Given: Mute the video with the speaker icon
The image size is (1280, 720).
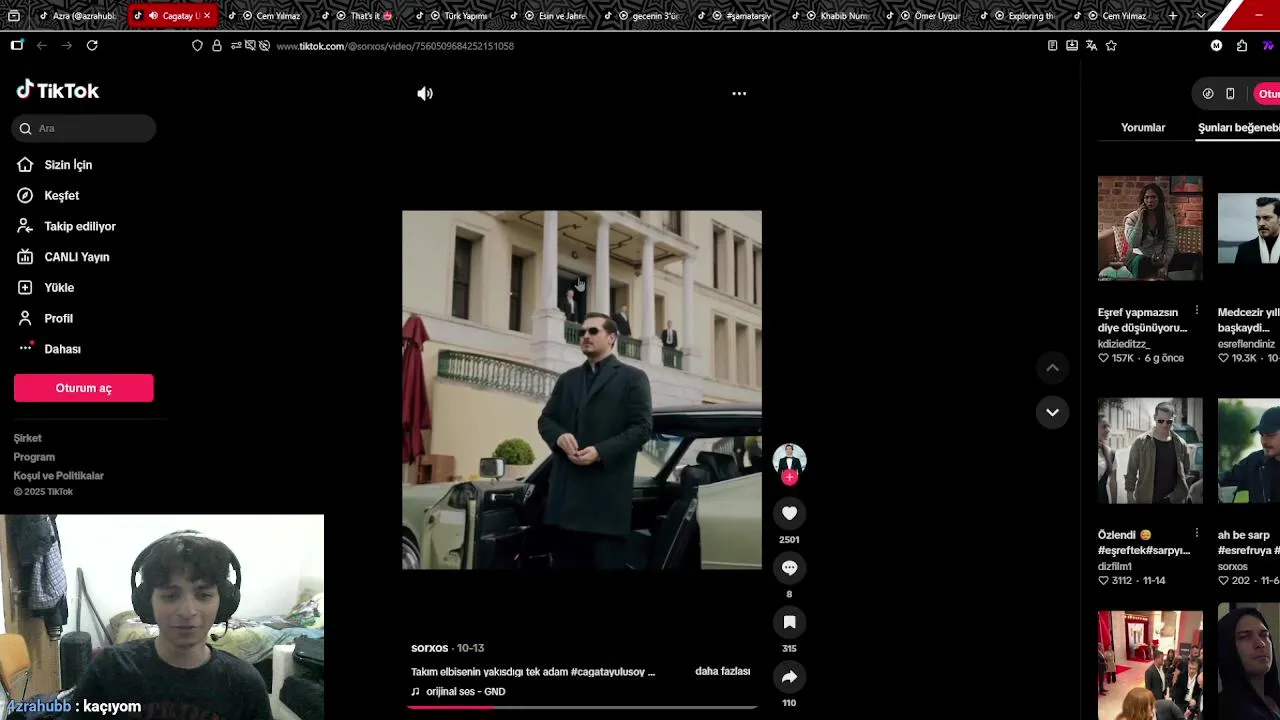Looking at the screenshot, I should tap(425, 93).
